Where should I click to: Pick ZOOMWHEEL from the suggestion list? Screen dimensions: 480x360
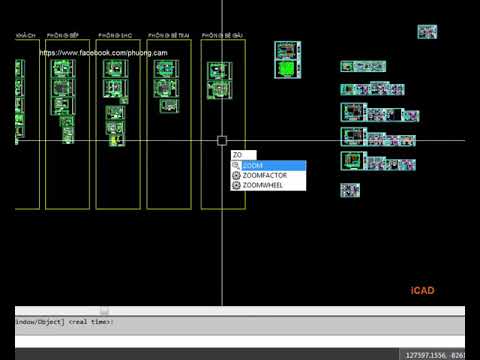coord(268,185)
